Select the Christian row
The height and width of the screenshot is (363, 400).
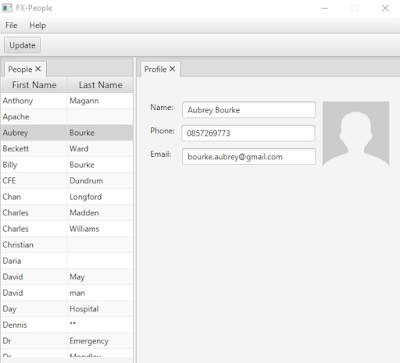pos(67,245)
